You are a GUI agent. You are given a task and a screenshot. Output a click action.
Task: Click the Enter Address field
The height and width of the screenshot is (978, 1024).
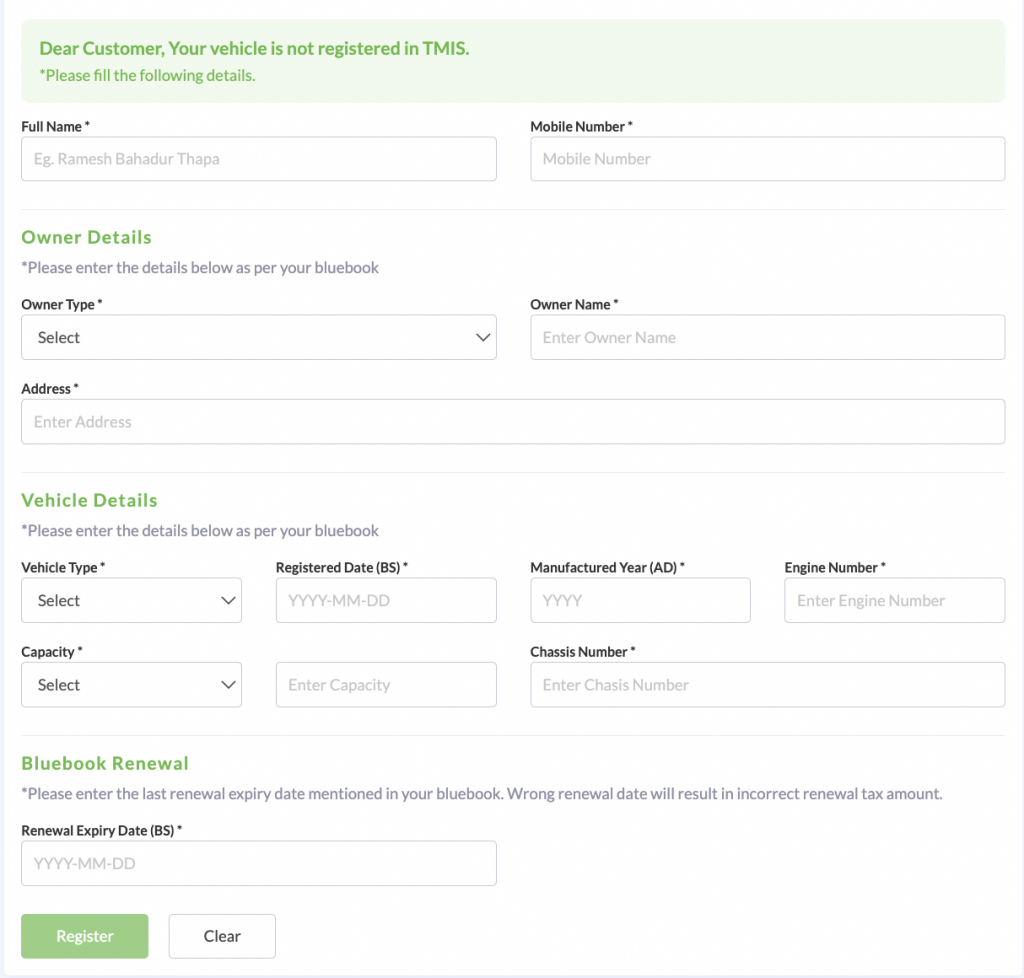click(x=512, y=422)
